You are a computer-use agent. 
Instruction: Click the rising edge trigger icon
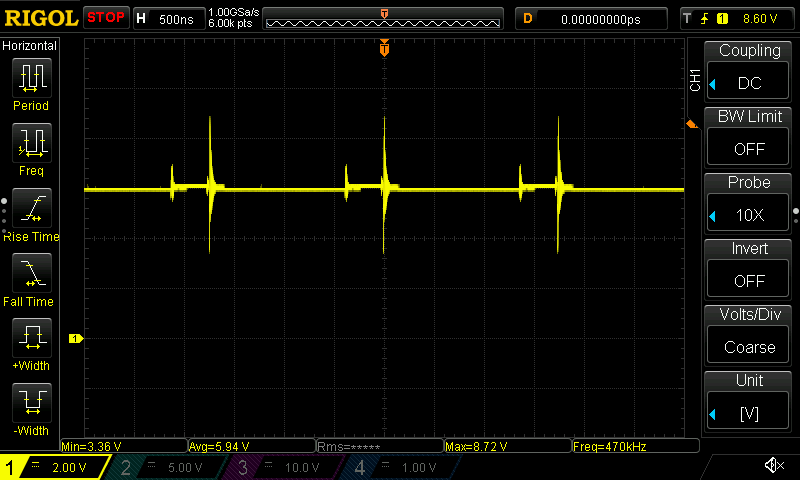(x=704, y=19)
